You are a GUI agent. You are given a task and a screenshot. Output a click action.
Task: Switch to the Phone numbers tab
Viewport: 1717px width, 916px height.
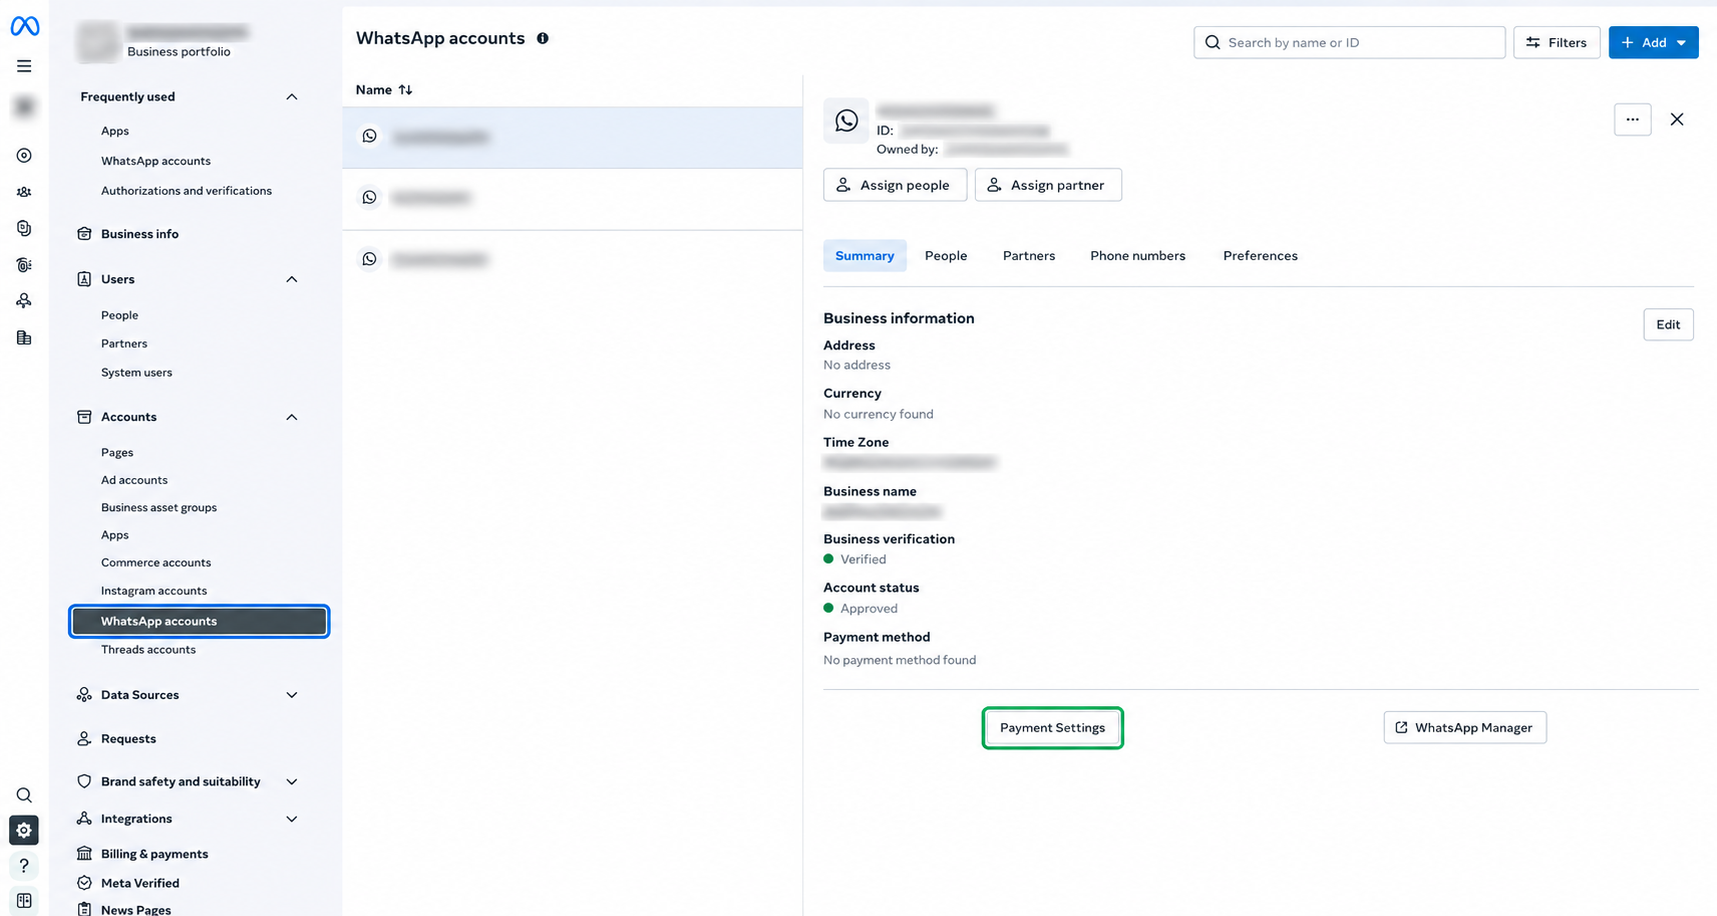[x=1138, y=256]
